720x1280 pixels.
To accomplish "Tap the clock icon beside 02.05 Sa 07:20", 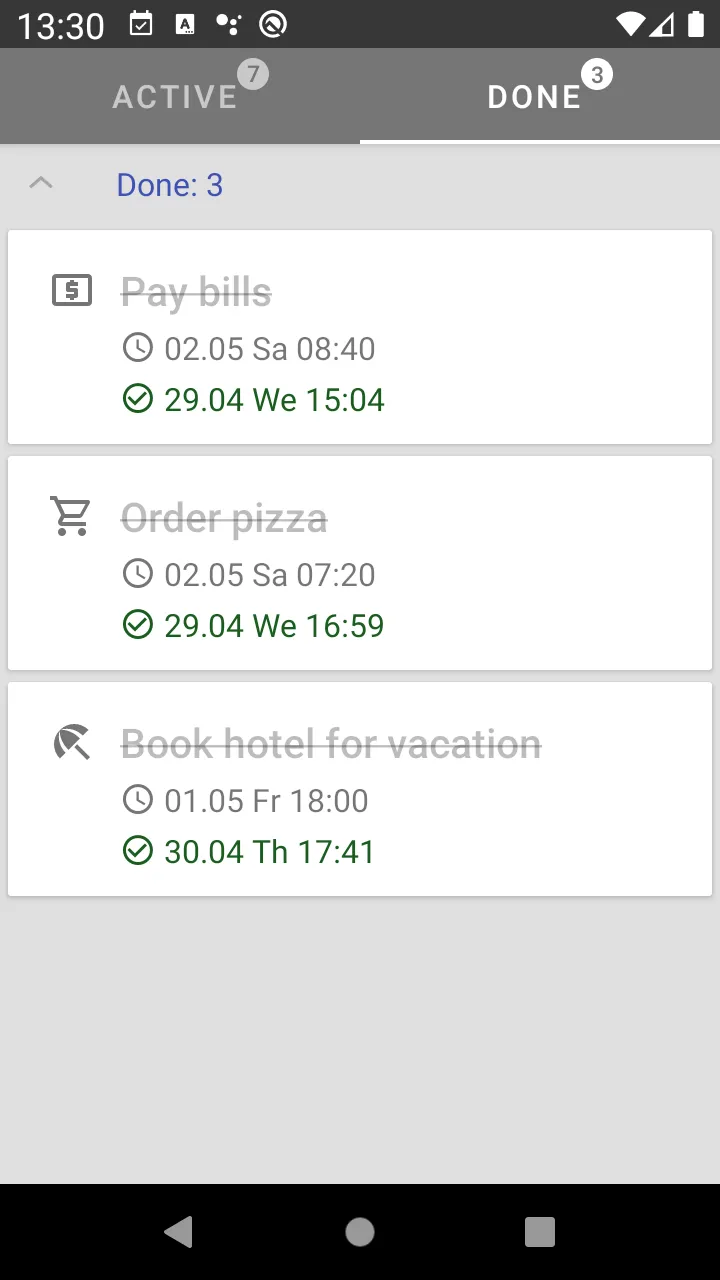I will click(x=137, y=574).
